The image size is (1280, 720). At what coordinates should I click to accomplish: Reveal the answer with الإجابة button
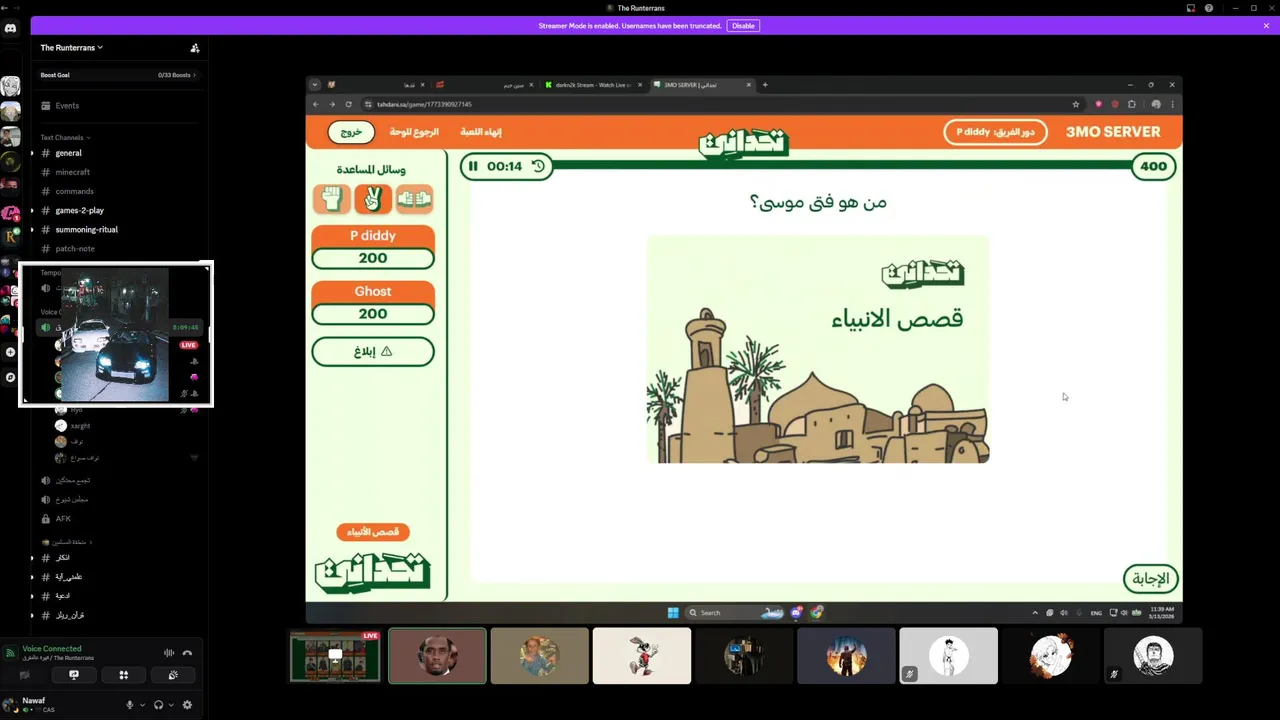click(1151, 579)
